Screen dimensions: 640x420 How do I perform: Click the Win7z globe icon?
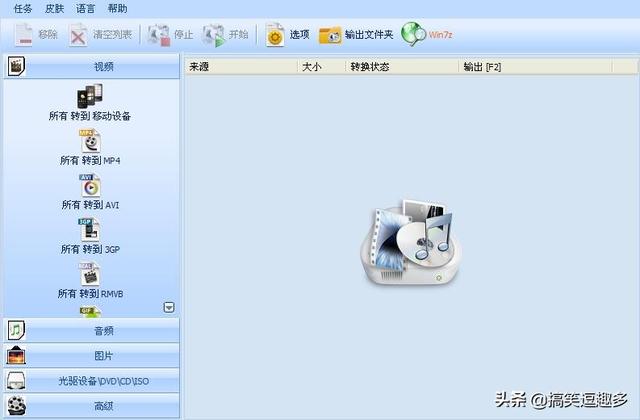413,34
